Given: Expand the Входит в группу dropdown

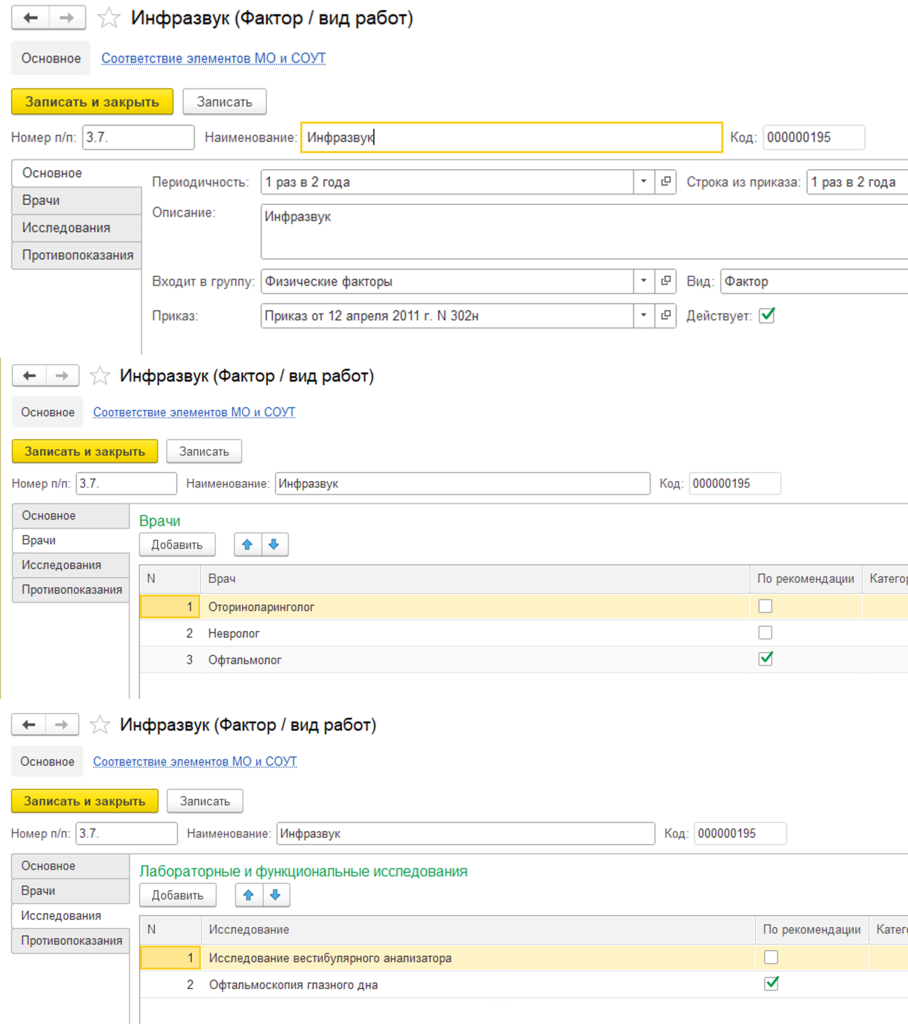Looking at the screenshot, I should (643, 281).
